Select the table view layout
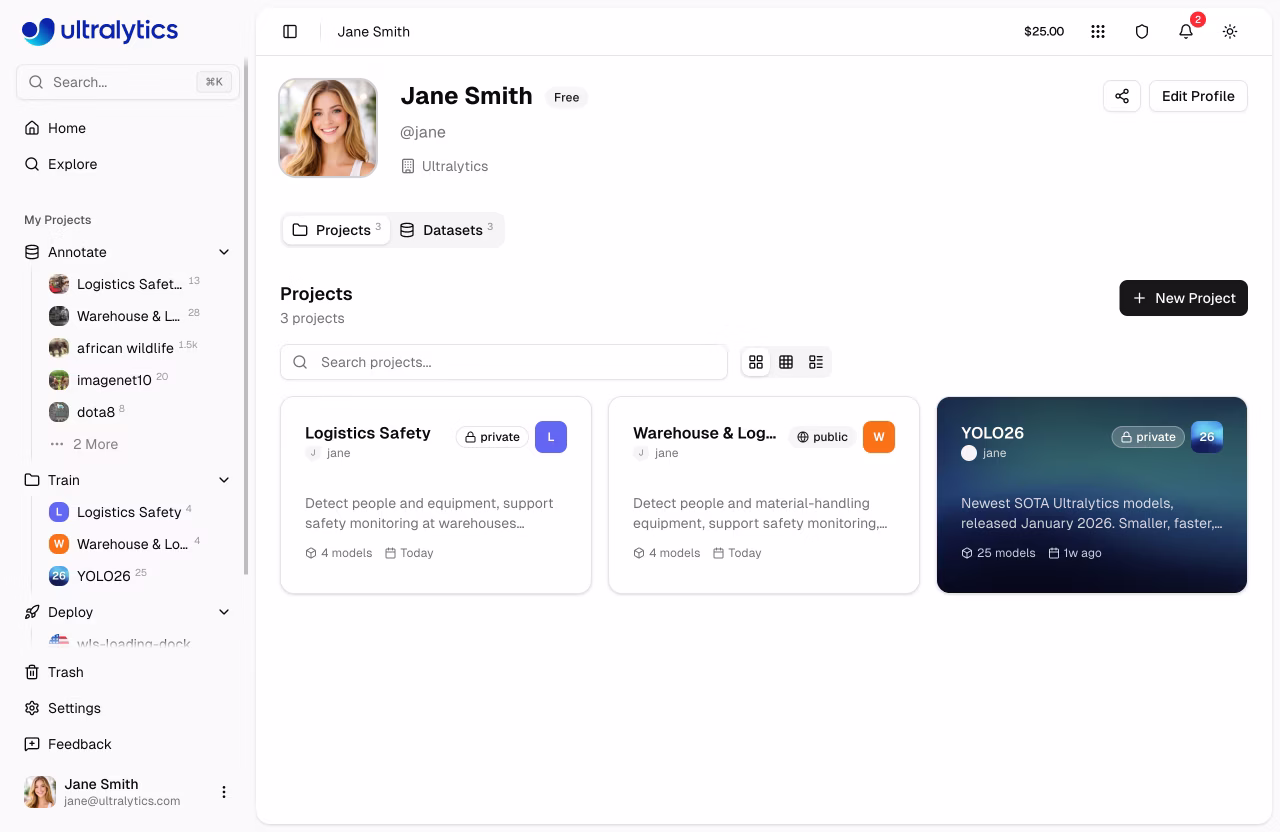 786,362
